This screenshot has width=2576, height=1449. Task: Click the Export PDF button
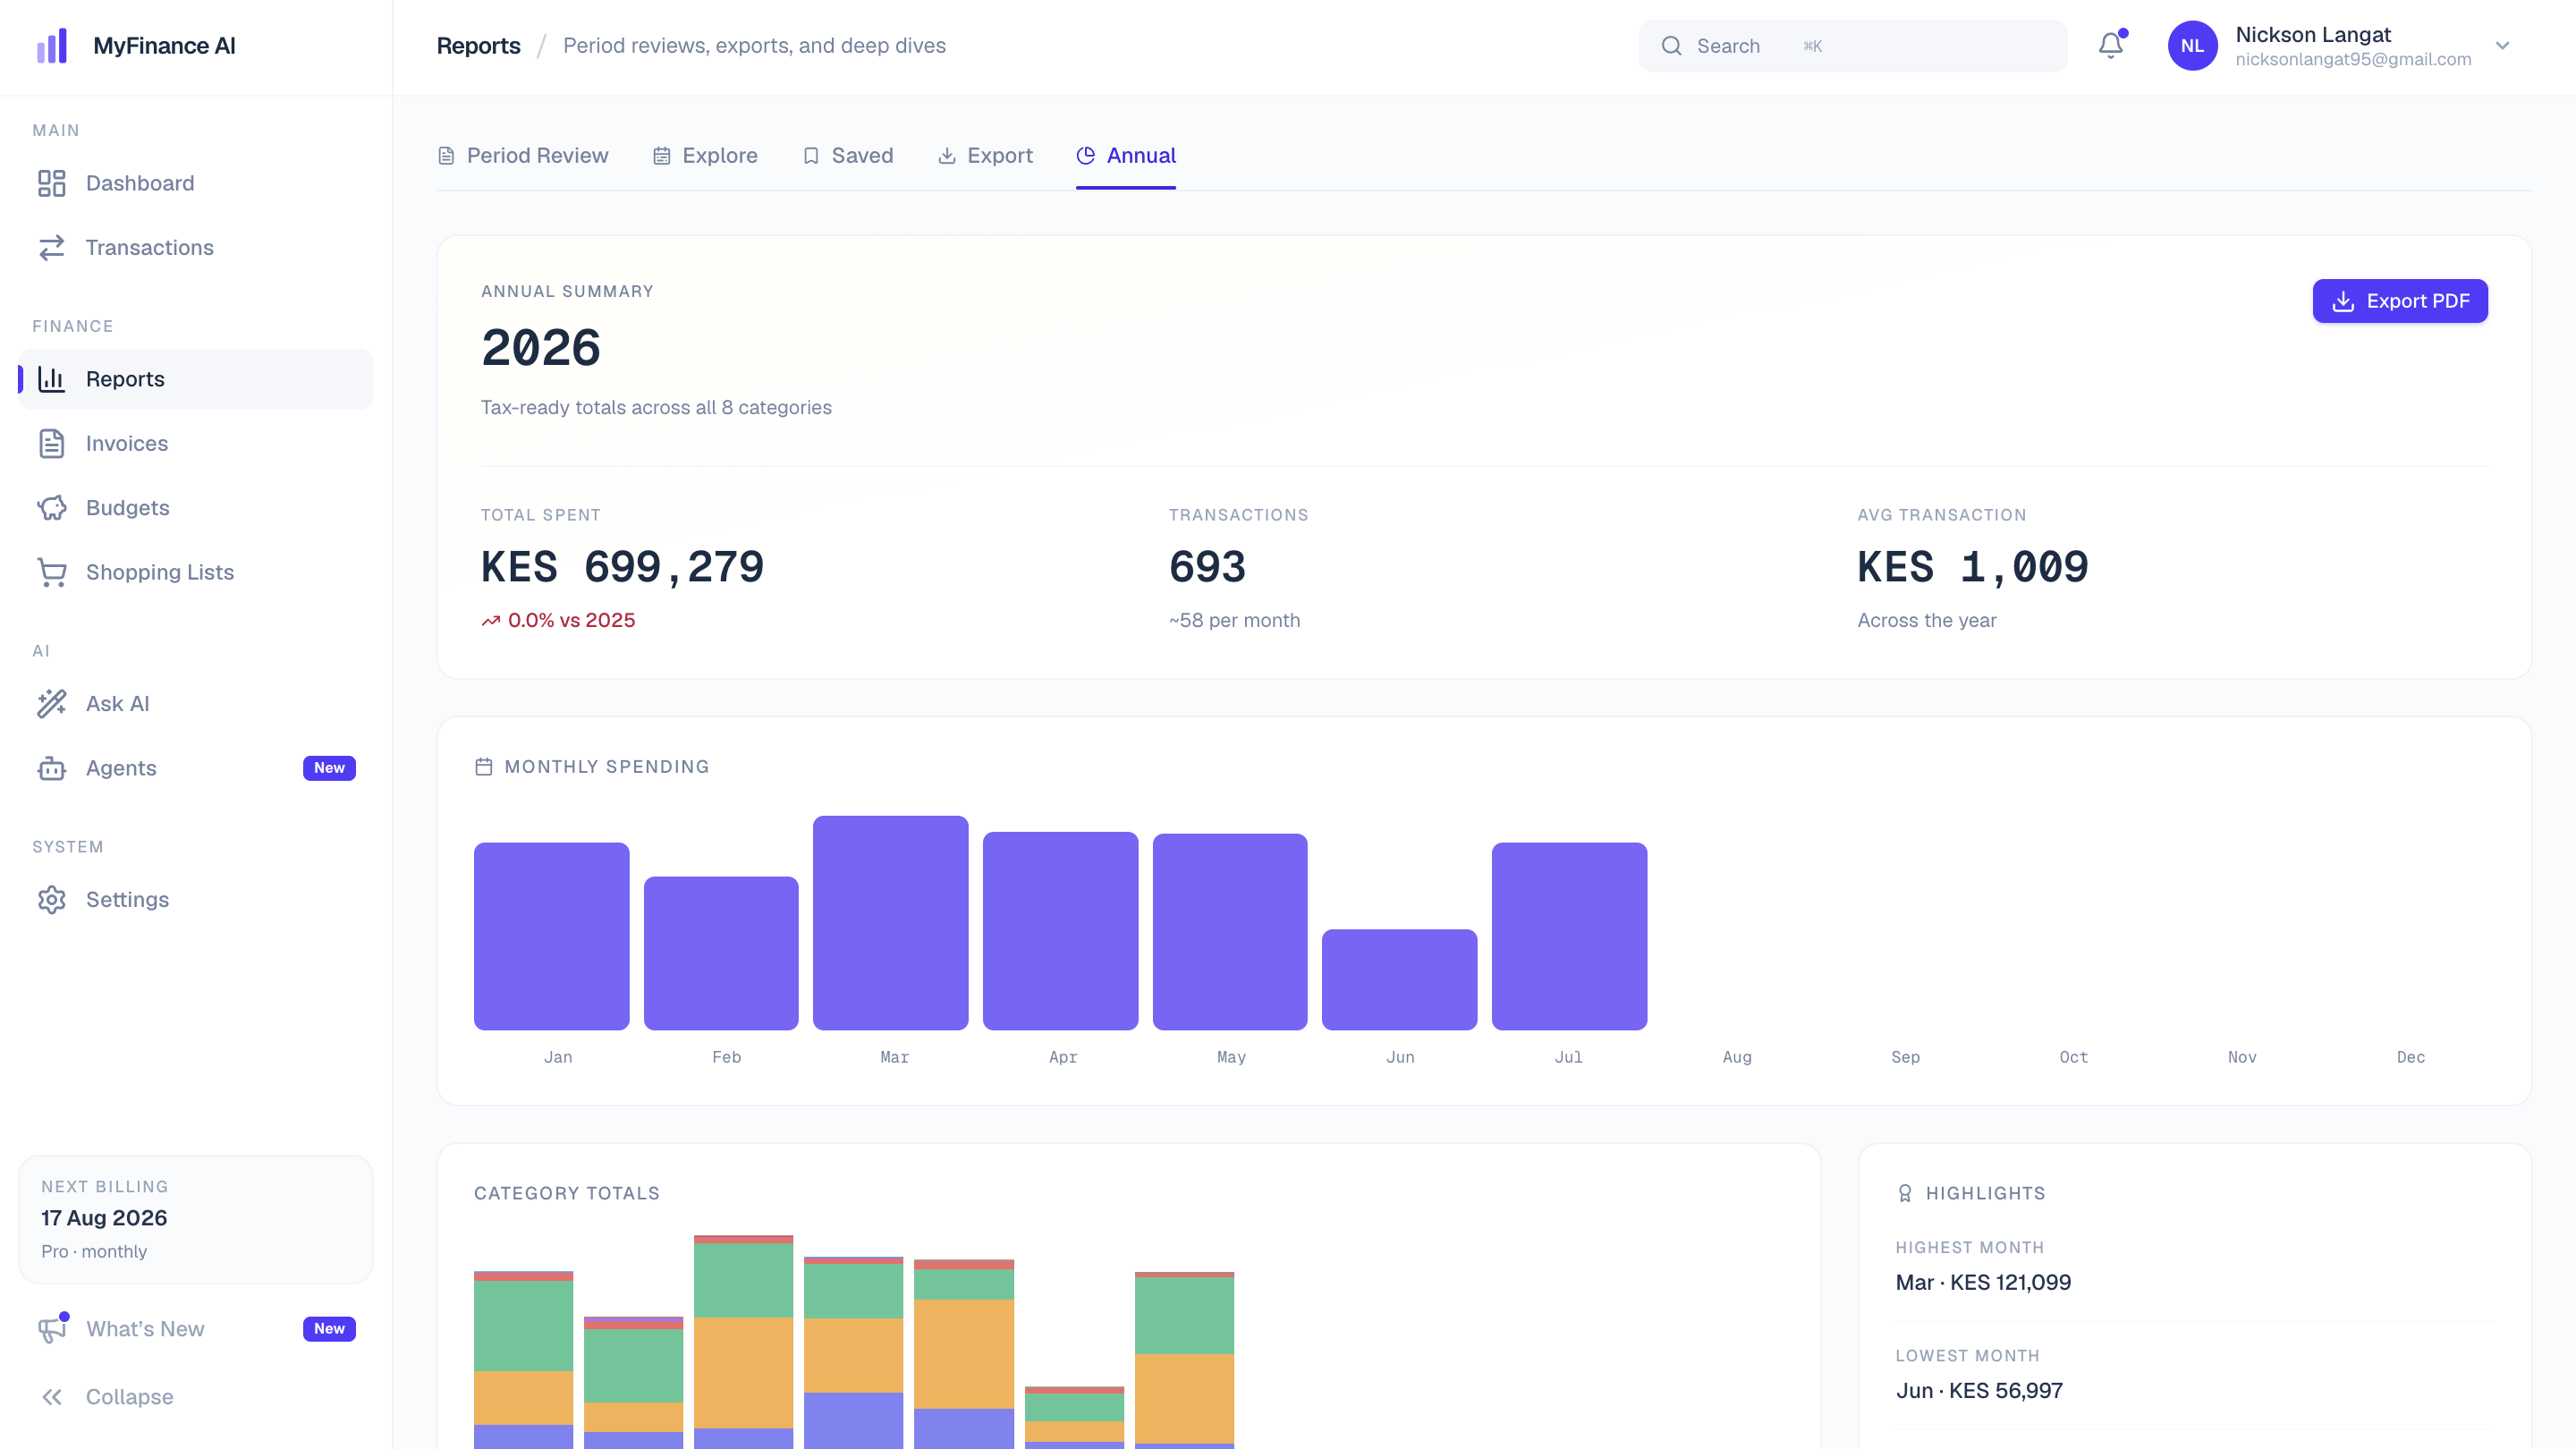pos(2400,301)
